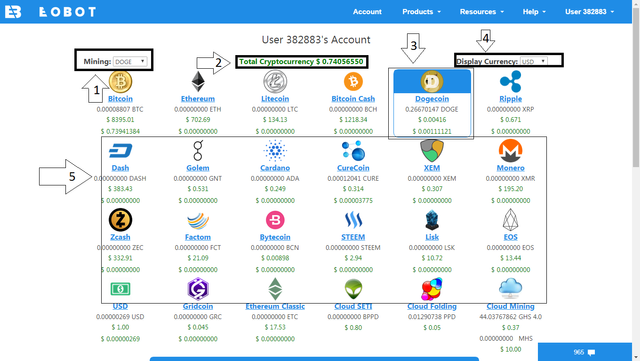
Task: Open the Golem link
Action: point(198,168)
